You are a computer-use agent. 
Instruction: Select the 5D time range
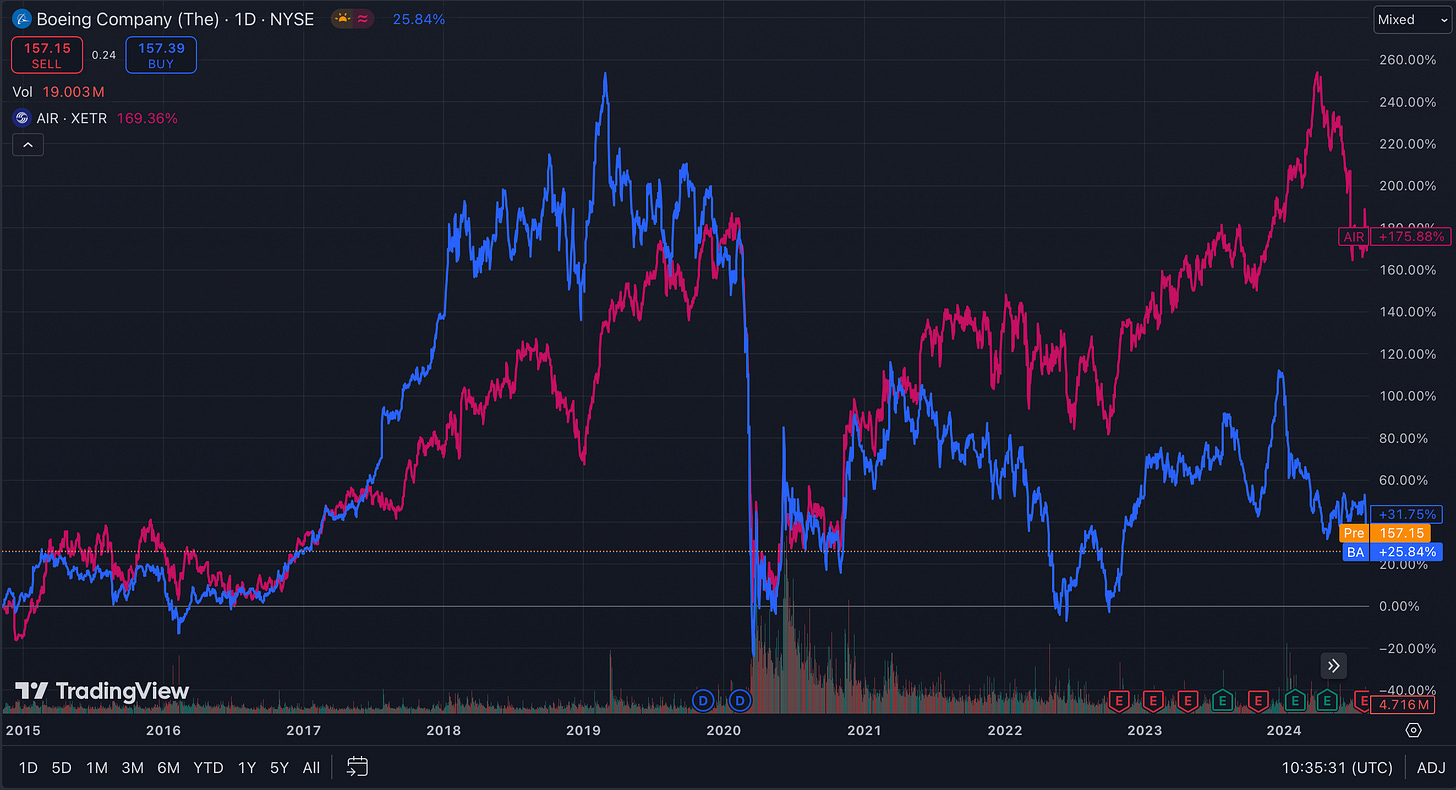pos(62,768)
